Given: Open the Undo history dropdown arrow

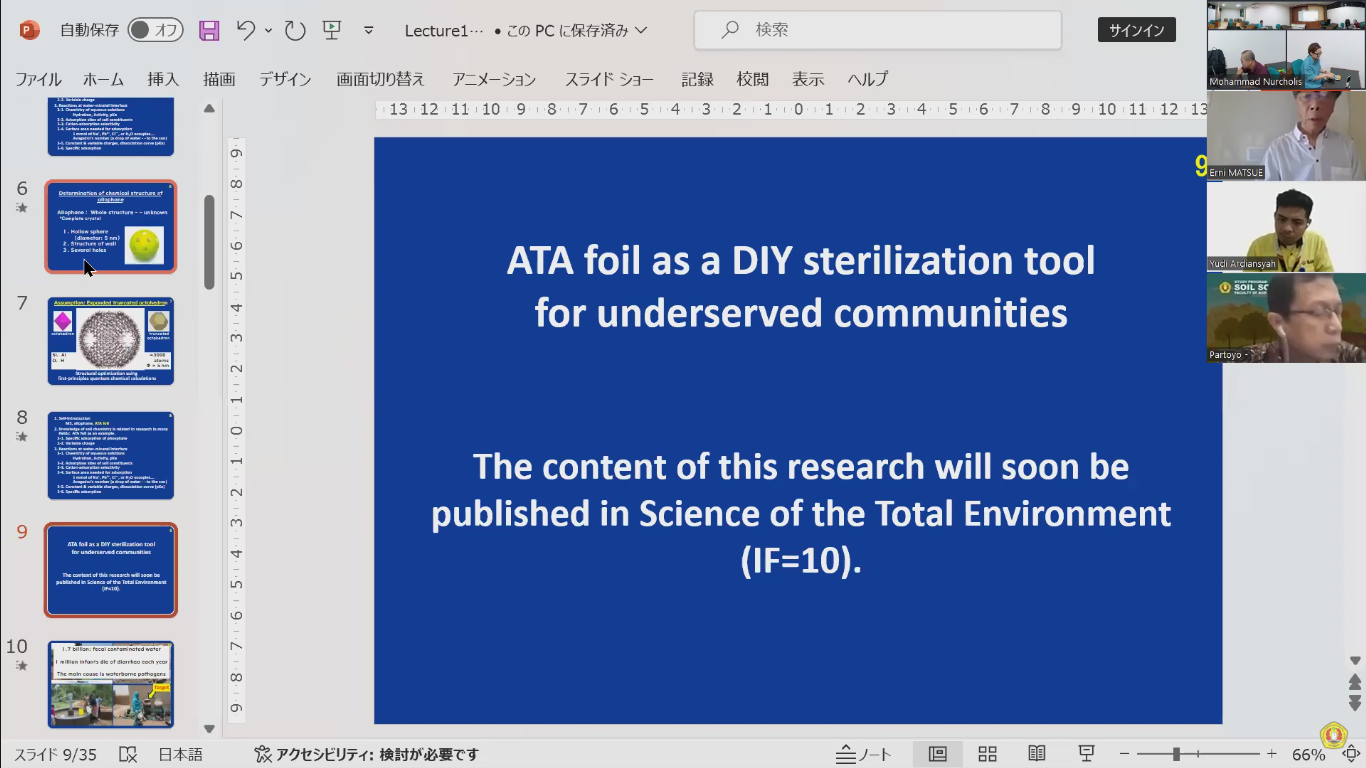Looking at the screenshot, I should click(x=268, y=31).
